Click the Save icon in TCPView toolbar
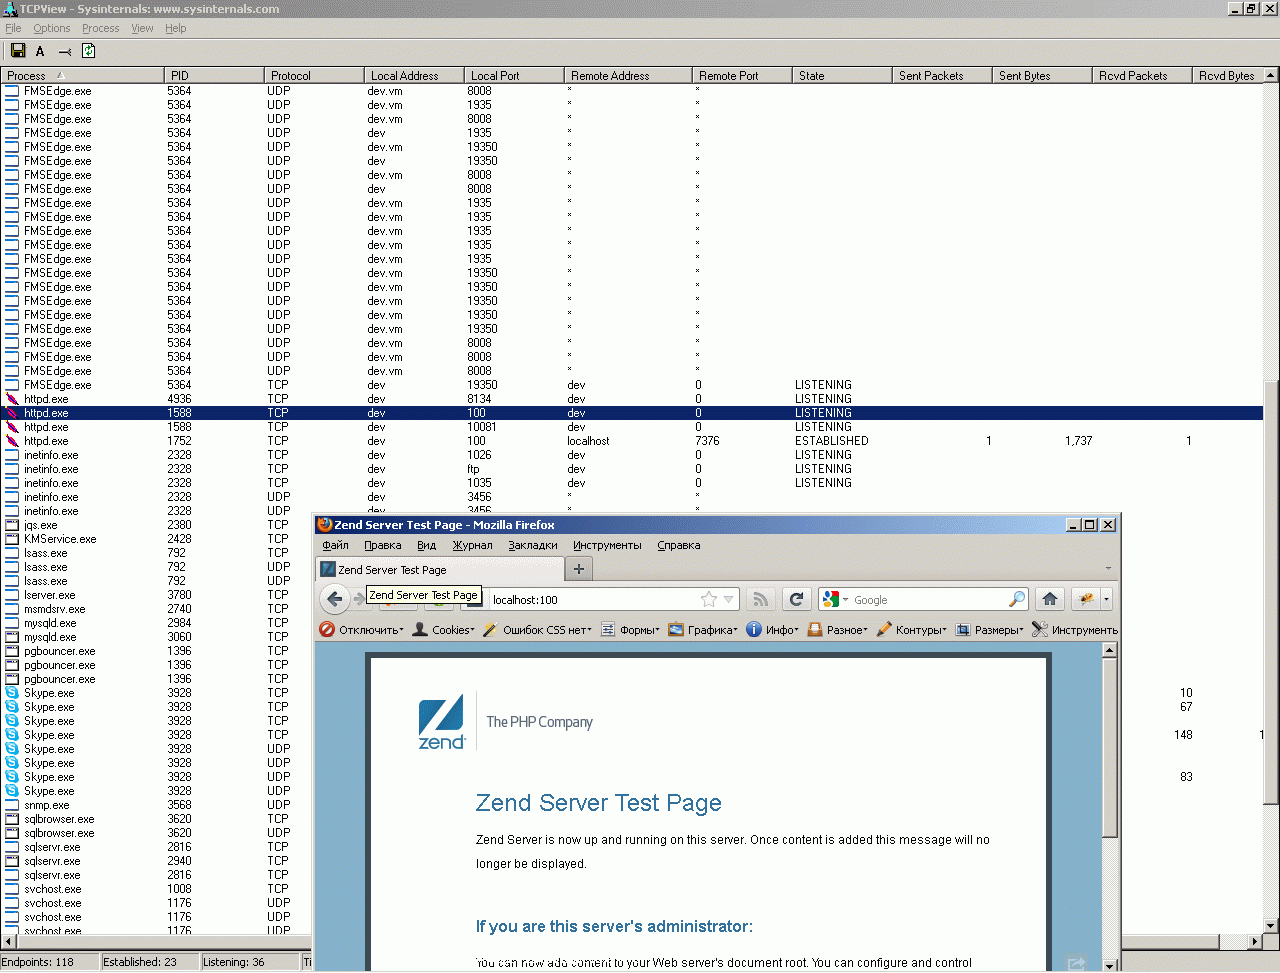 17,51
